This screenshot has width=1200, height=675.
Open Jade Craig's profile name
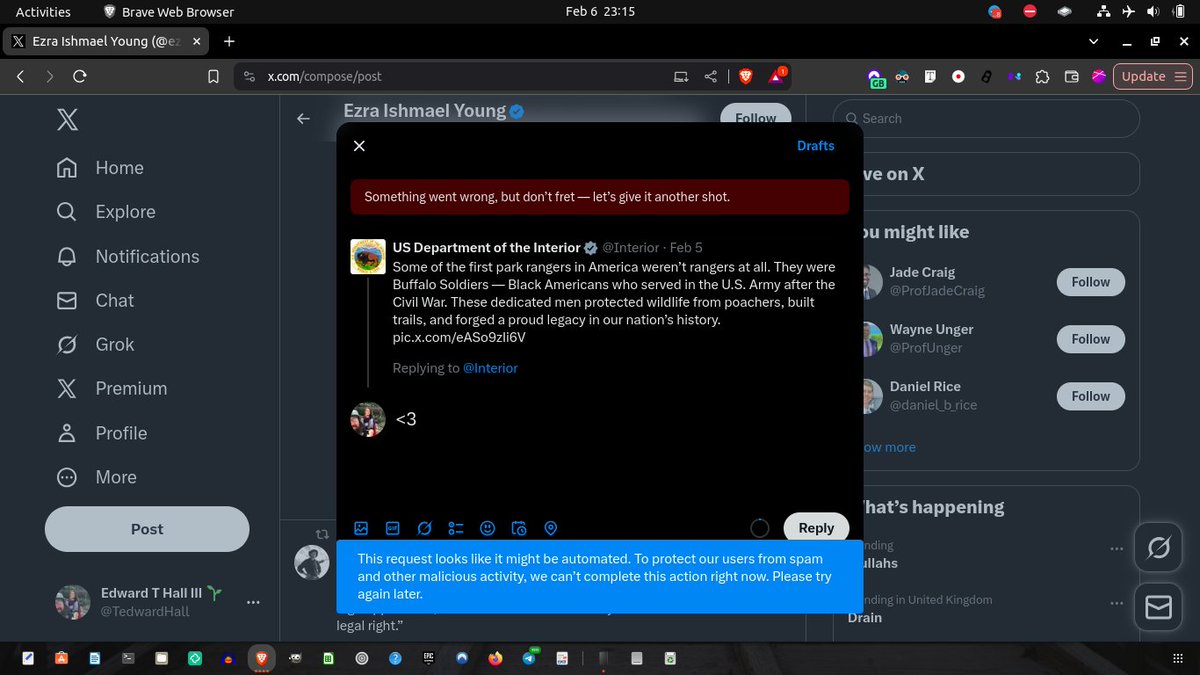(922, 272)
